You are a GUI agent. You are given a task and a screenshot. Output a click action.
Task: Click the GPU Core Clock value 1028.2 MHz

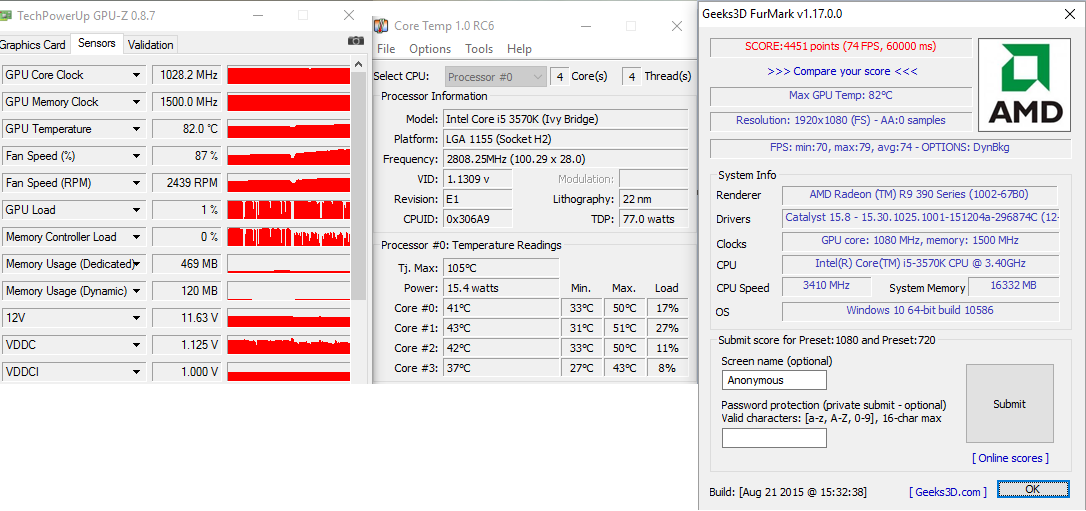[186, 75]
